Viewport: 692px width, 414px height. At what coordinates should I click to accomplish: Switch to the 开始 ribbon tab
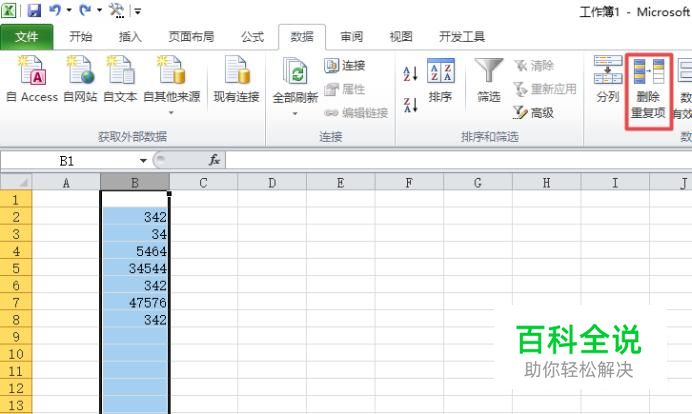[x=81, y=37]
